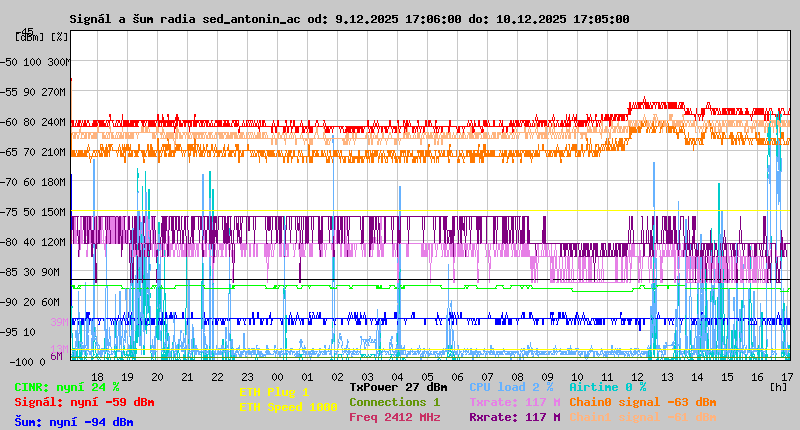This screenshot has width=800, height=430.
Task: Click the Connections 1 legend entry
Action: 394,402
